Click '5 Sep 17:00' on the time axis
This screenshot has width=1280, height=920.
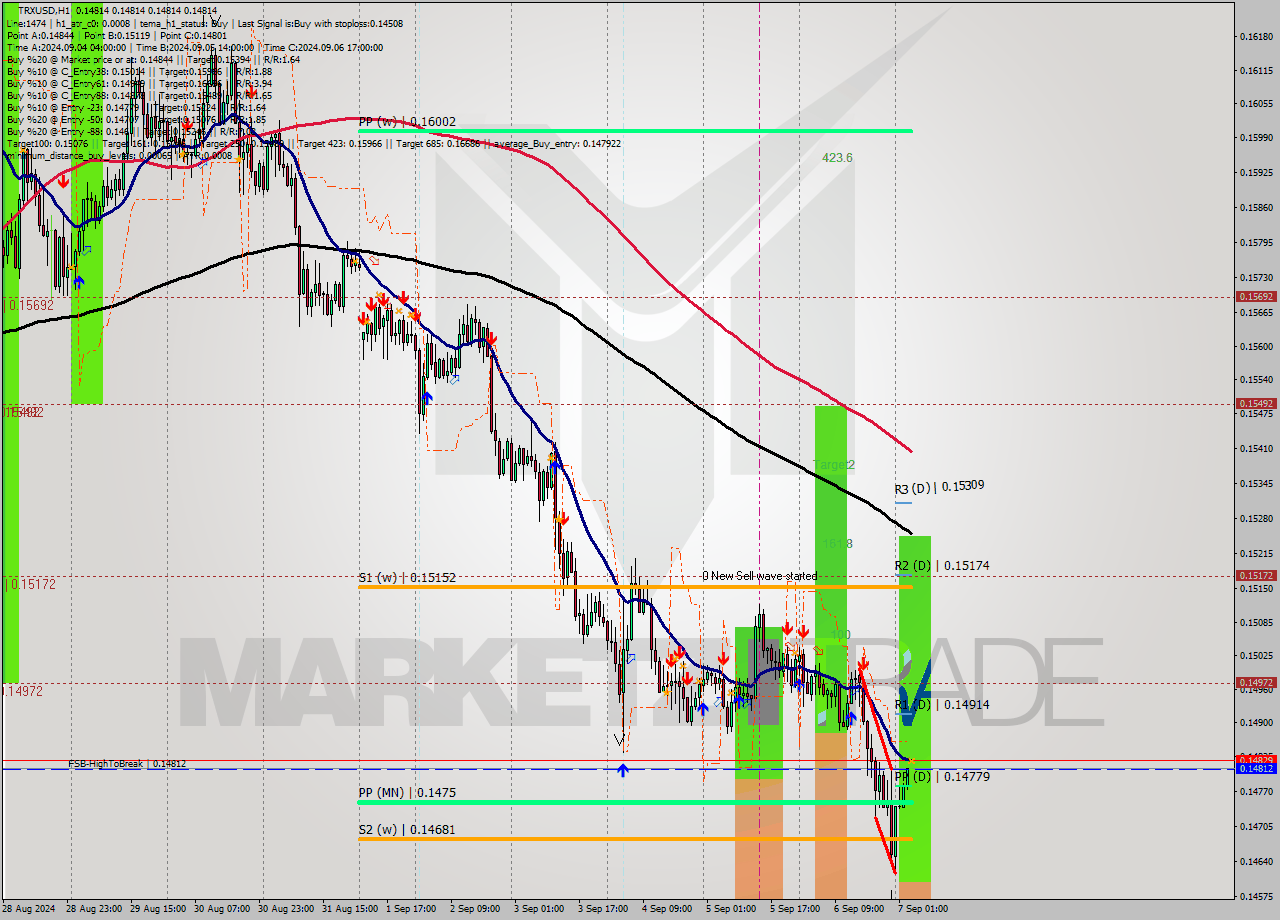(795, 909)
